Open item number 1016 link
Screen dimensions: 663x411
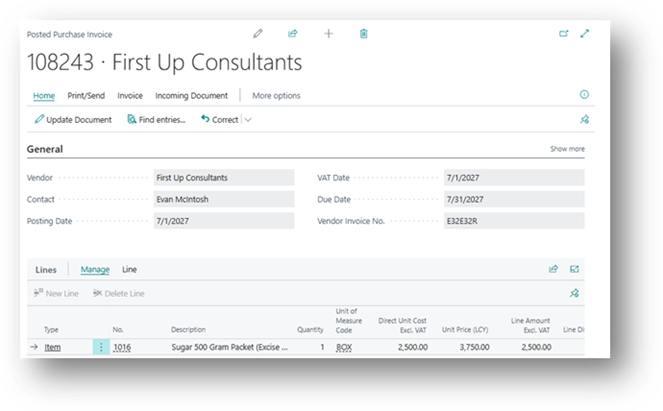coord(122,347)
